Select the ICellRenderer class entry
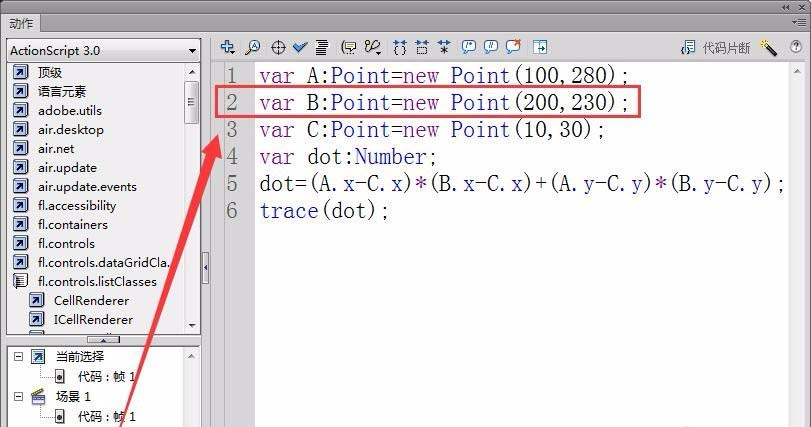 (94, 320)
